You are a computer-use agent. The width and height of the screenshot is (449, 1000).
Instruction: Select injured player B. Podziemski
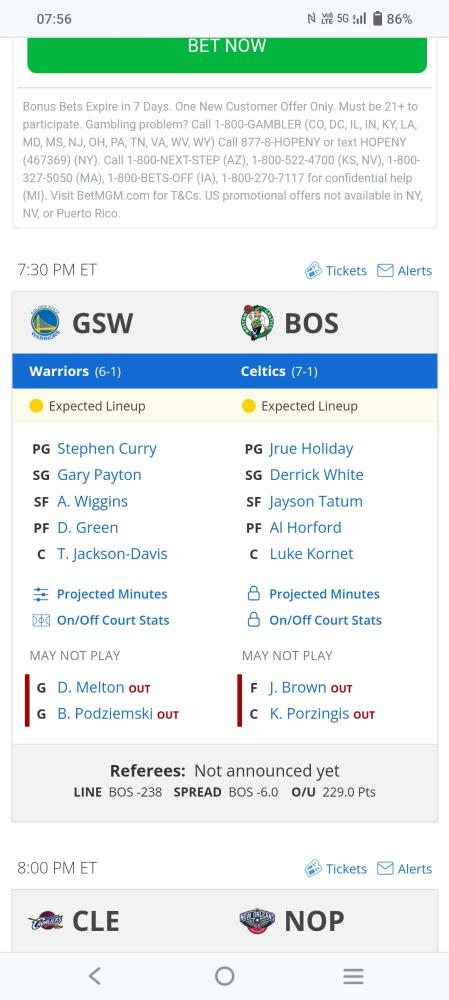point(105,714)
